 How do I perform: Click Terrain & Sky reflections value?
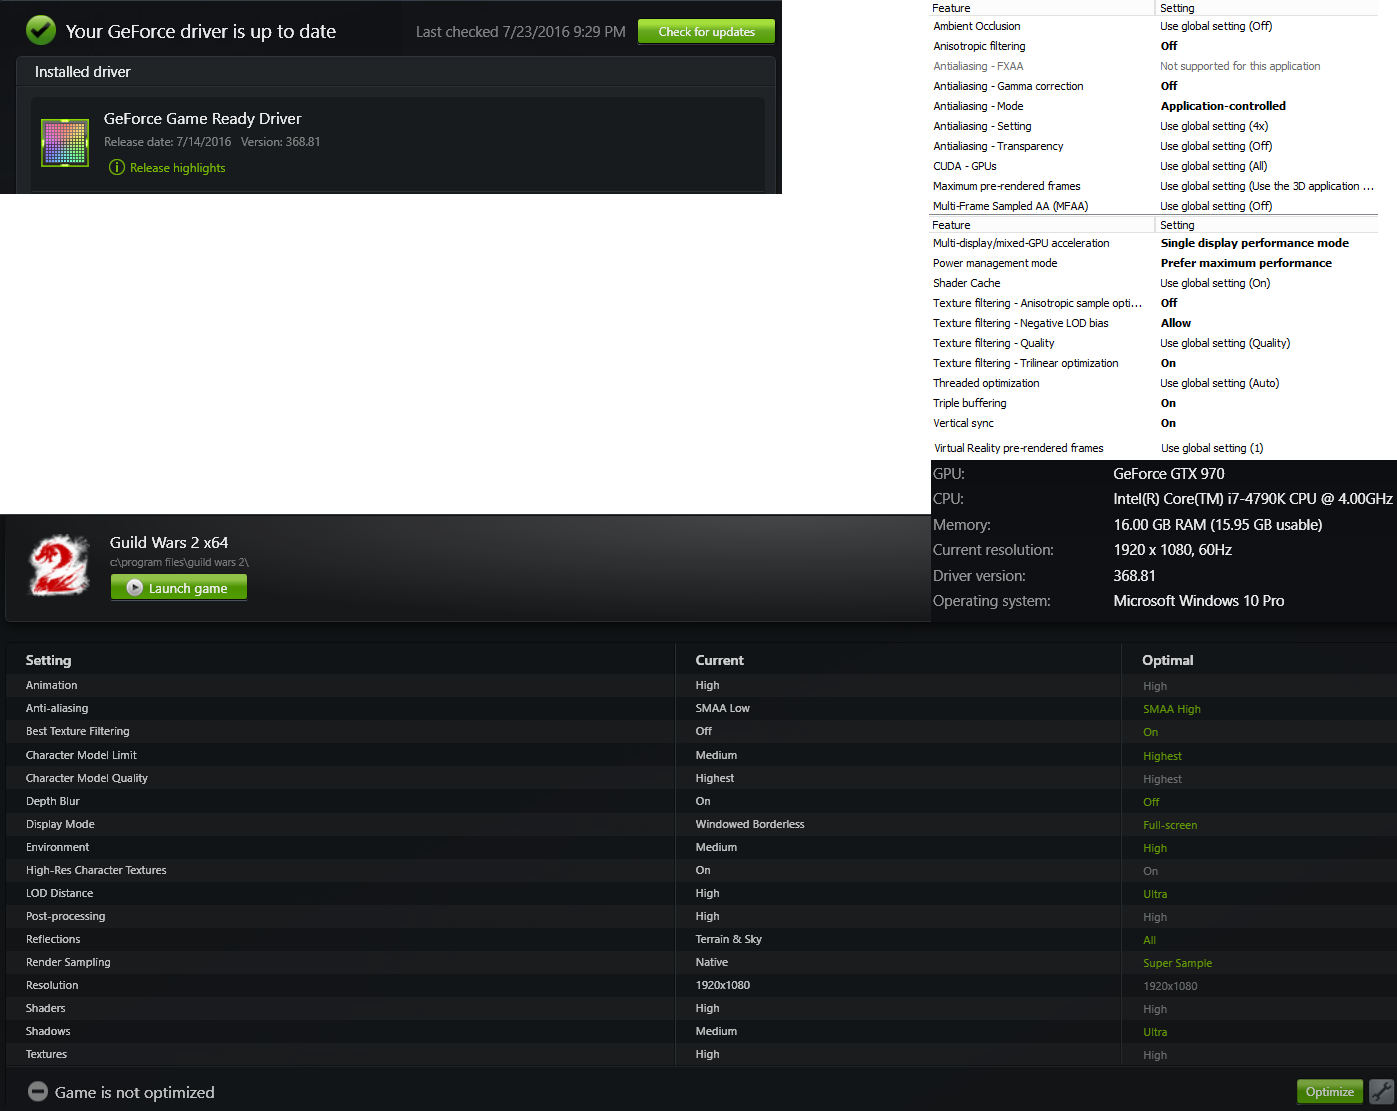(x=728, y=939)
